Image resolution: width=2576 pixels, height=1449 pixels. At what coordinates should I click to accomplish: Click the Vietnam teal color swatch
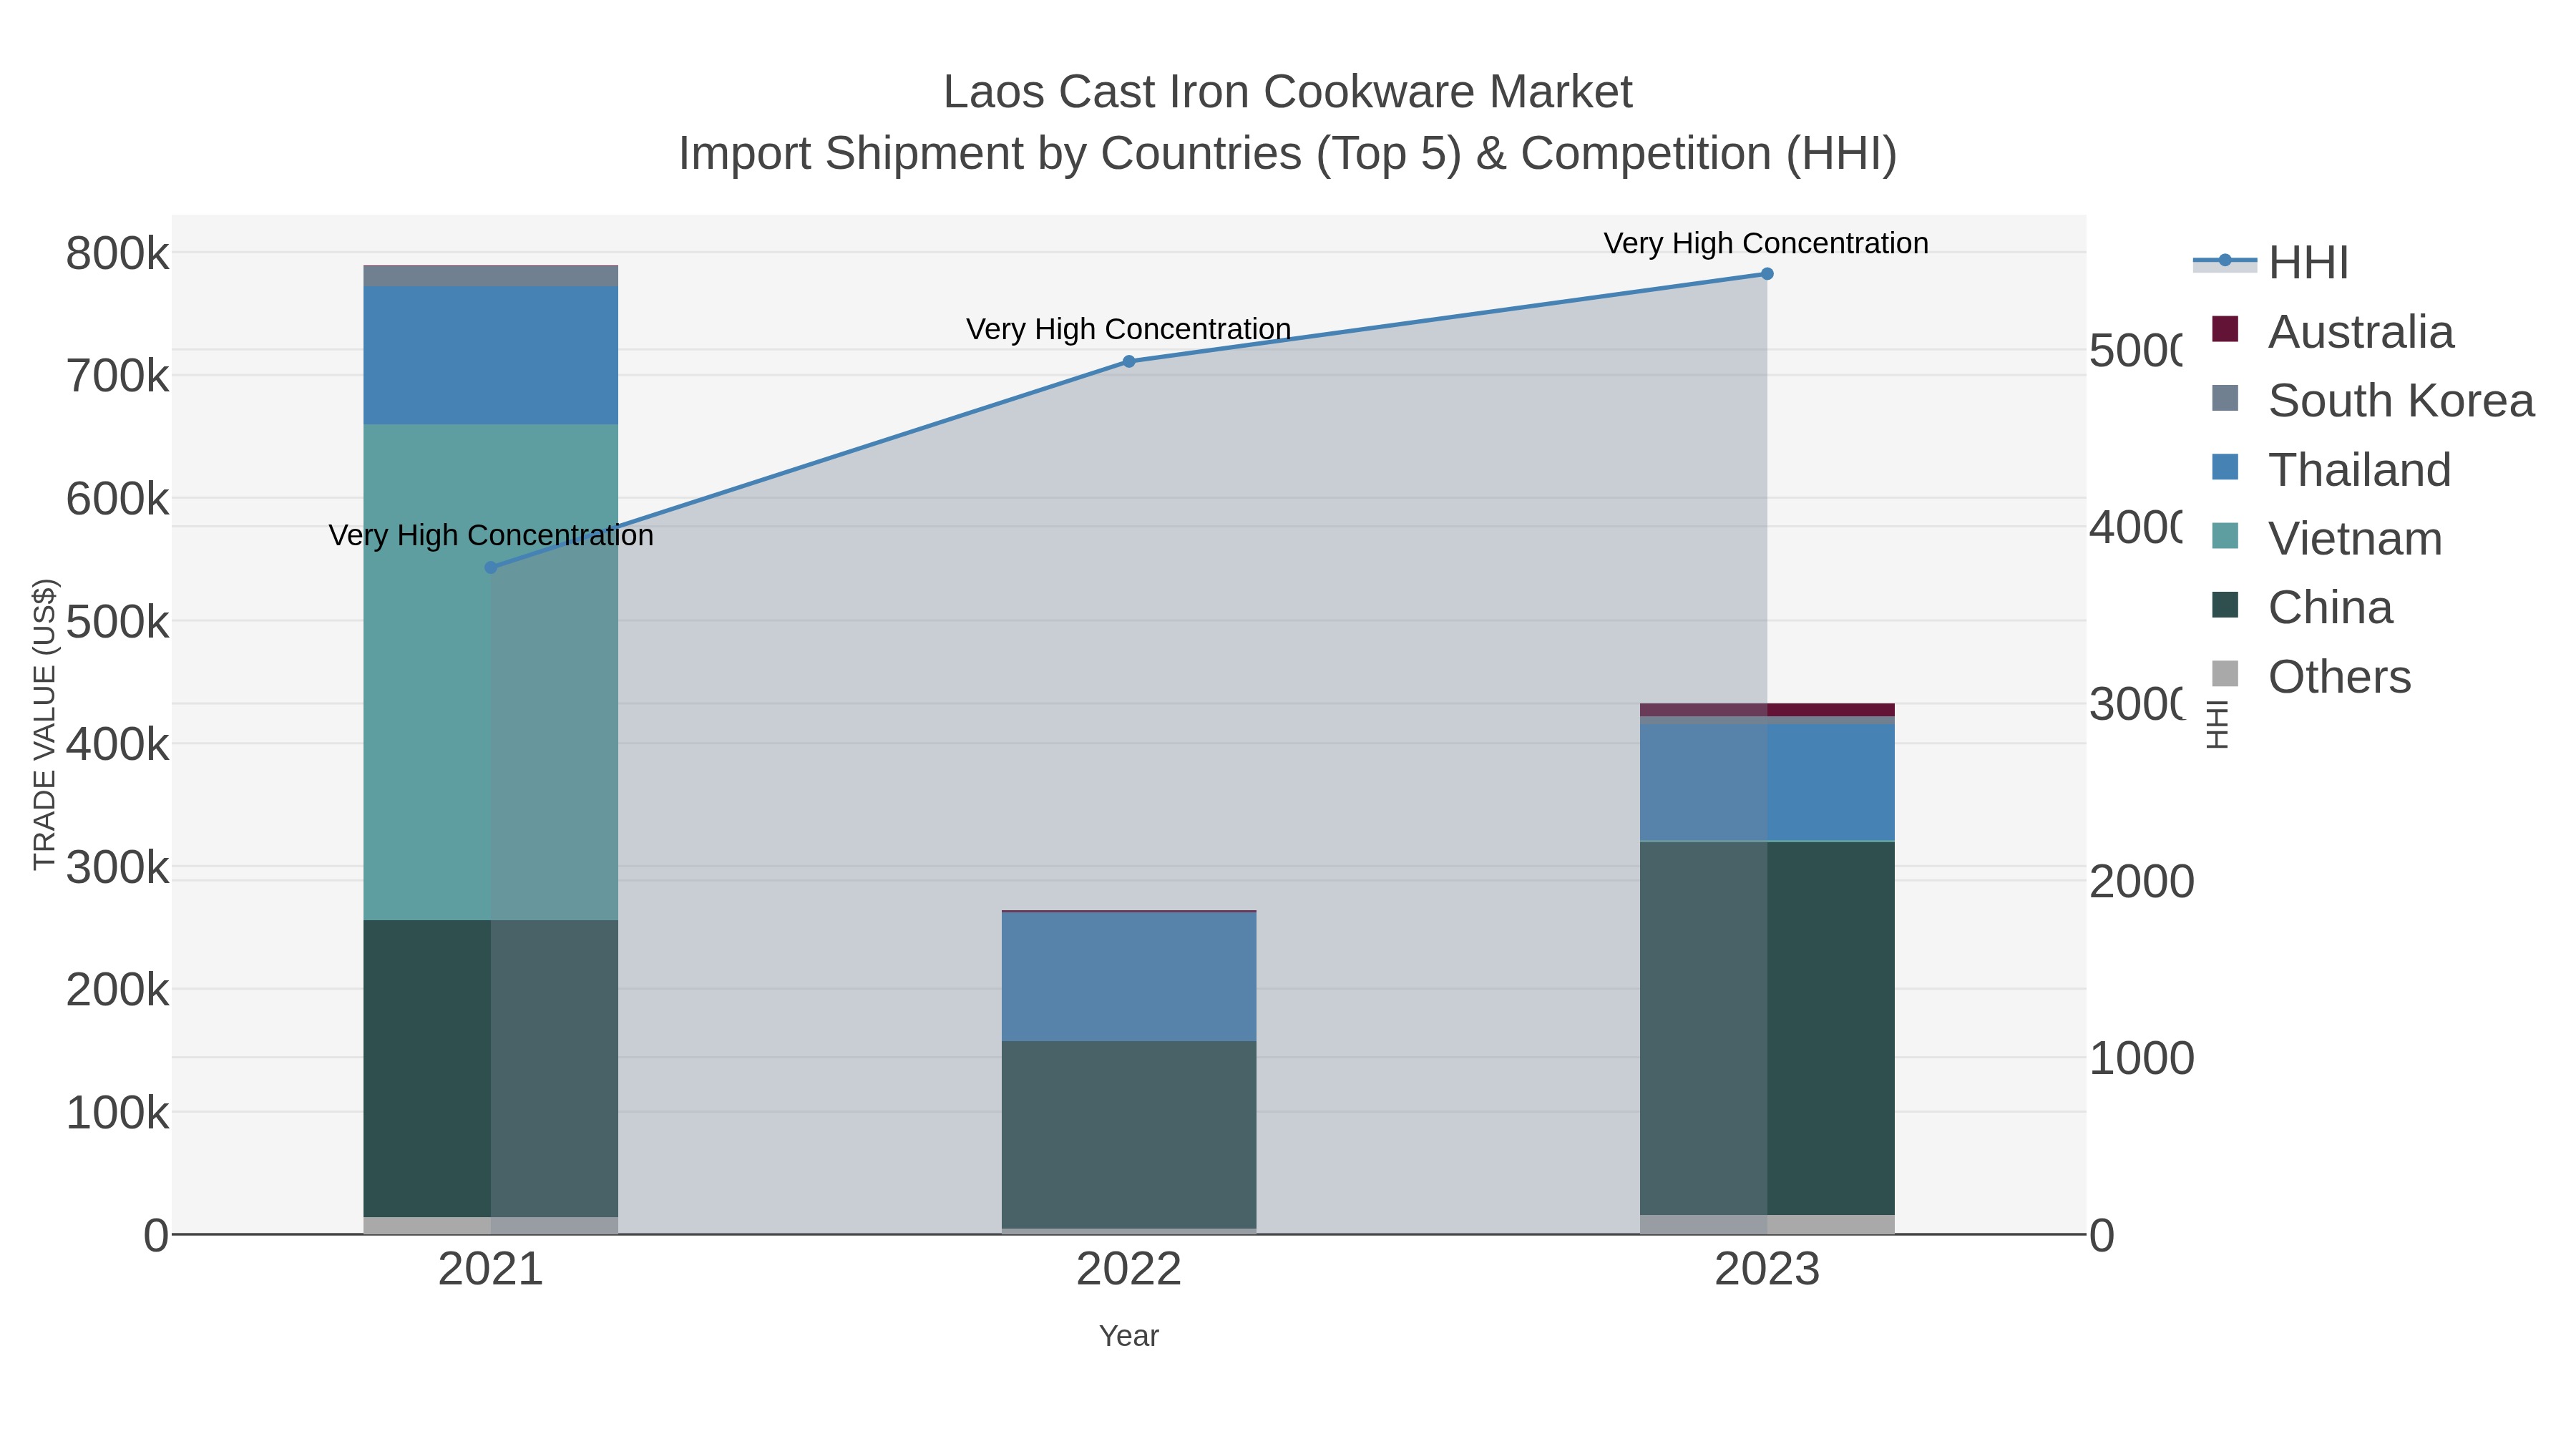2225,536
